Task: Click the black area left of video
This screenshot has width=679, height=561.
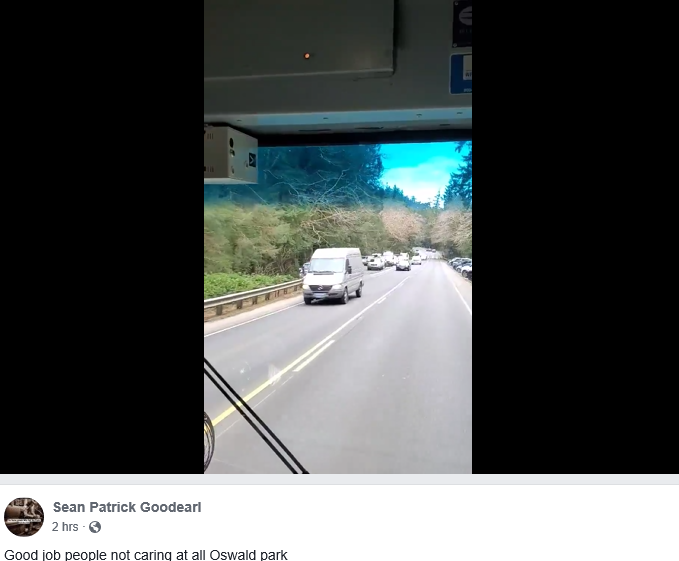Action: coord(102,237)
